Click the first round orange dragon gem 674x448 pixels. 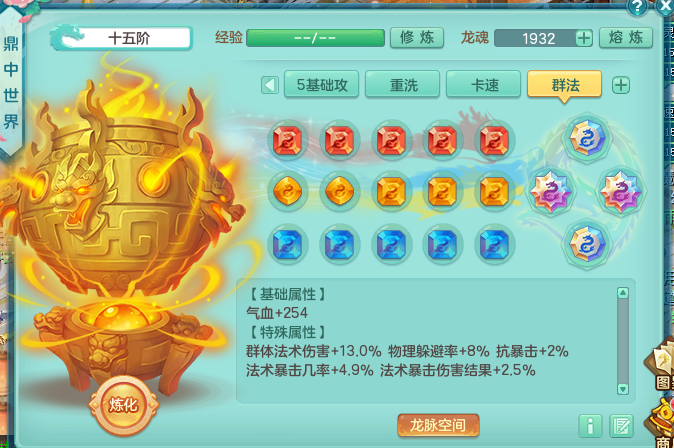(x=288, y=191)
